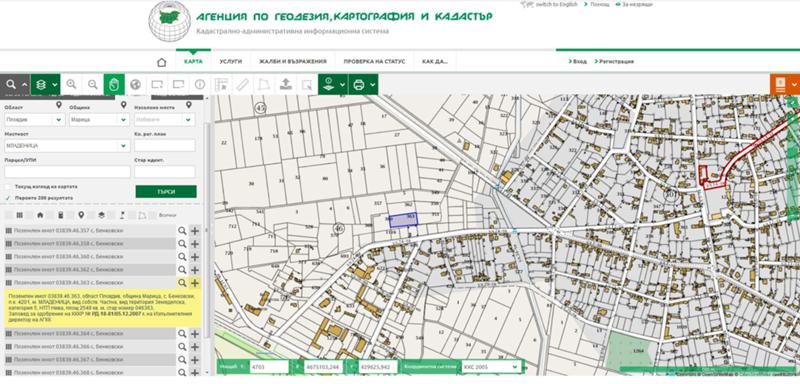Click the map scale field showing 4703
Image resolution: width=800 pixels, height=384 pixels.
(269, 367)
